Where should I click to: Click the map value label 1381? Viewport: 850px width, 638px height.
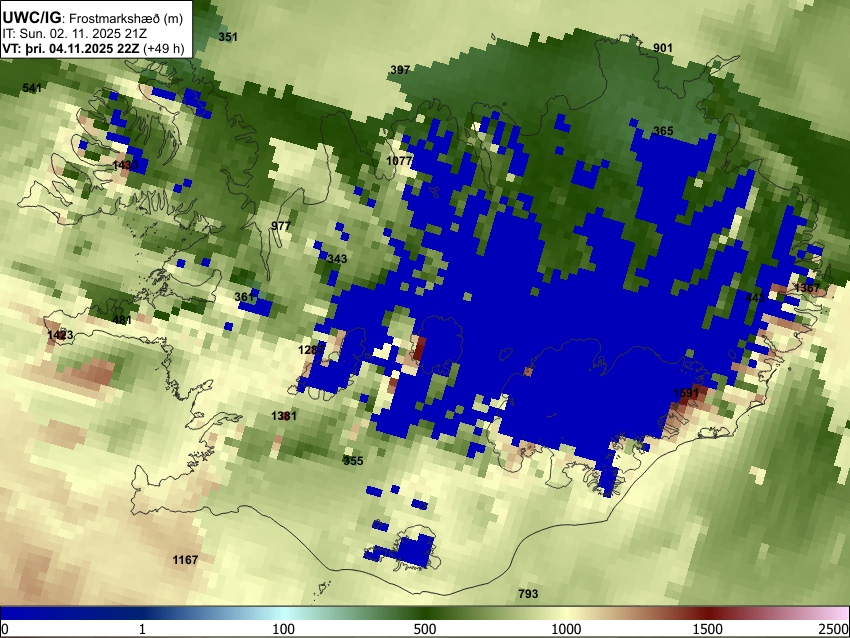284,416
